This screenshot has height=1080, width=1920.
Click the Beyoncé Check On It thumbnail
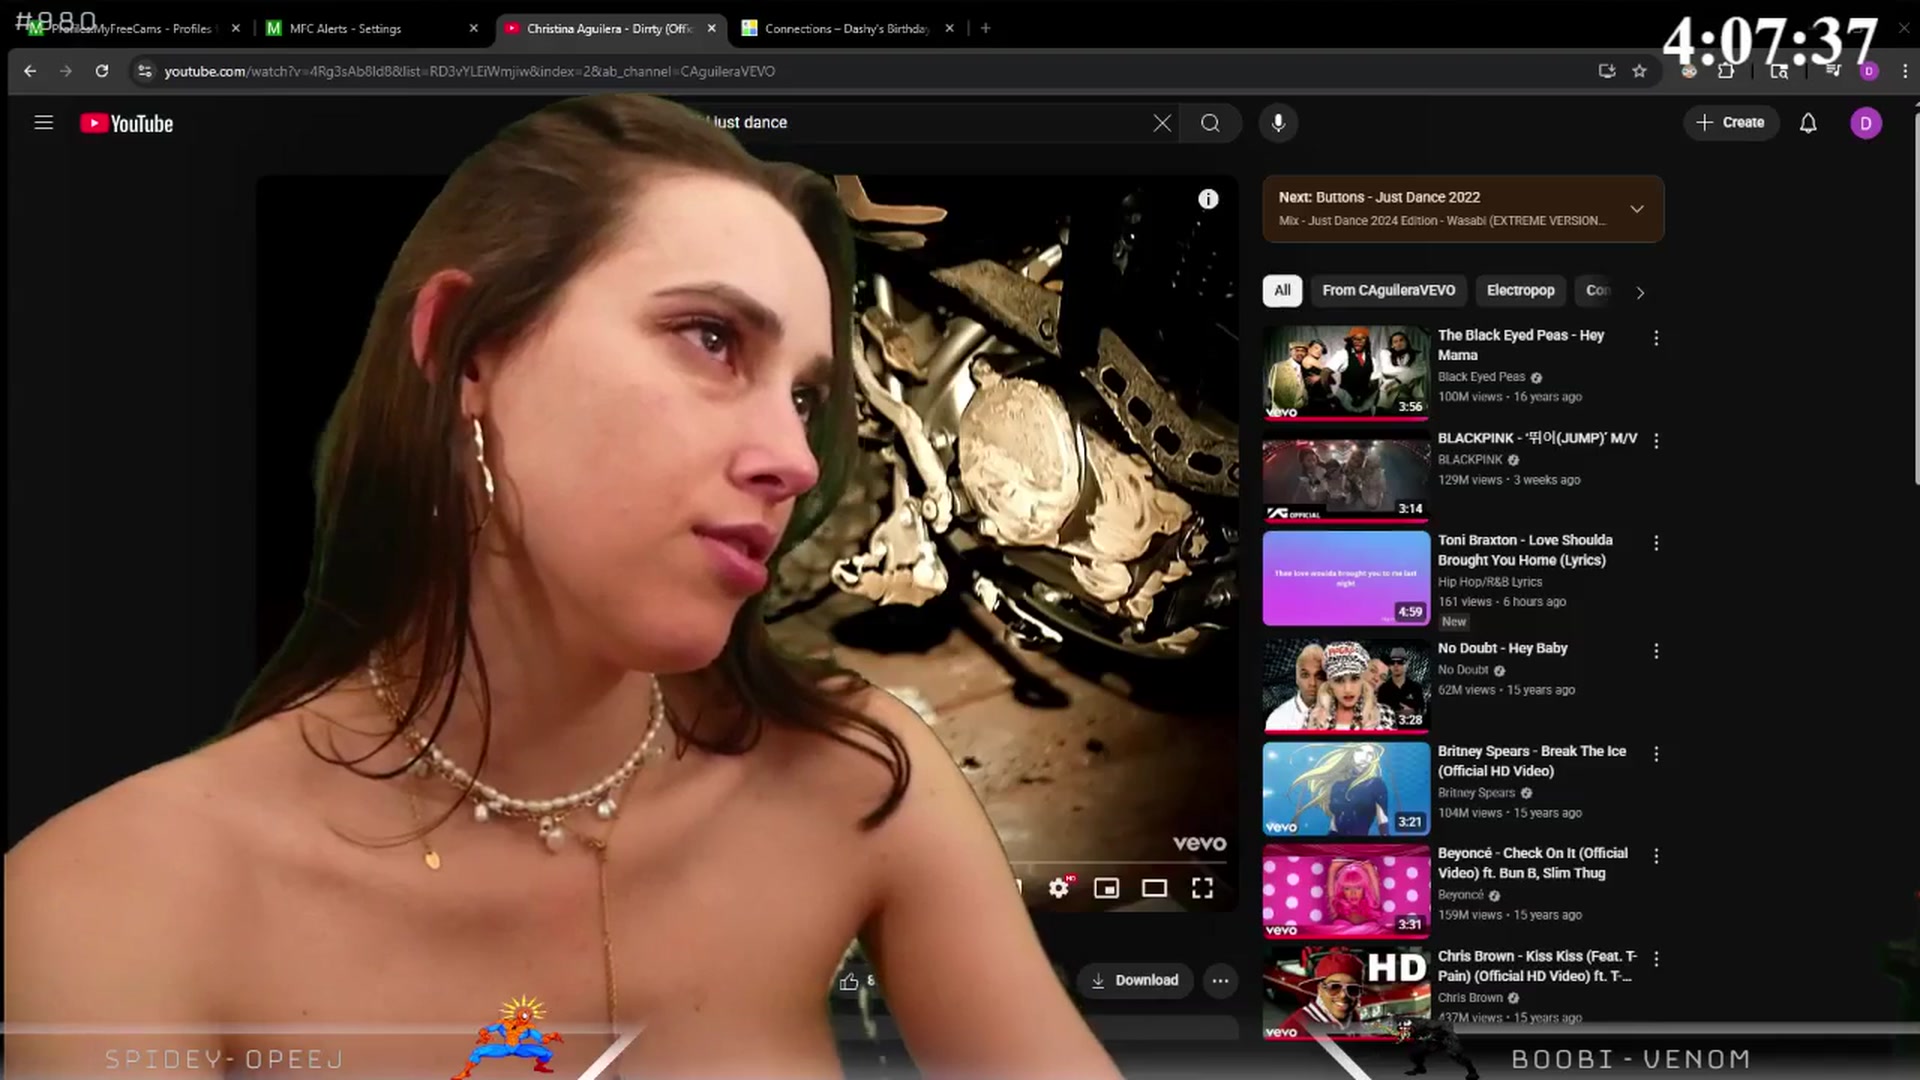[x=1346, y=892]
